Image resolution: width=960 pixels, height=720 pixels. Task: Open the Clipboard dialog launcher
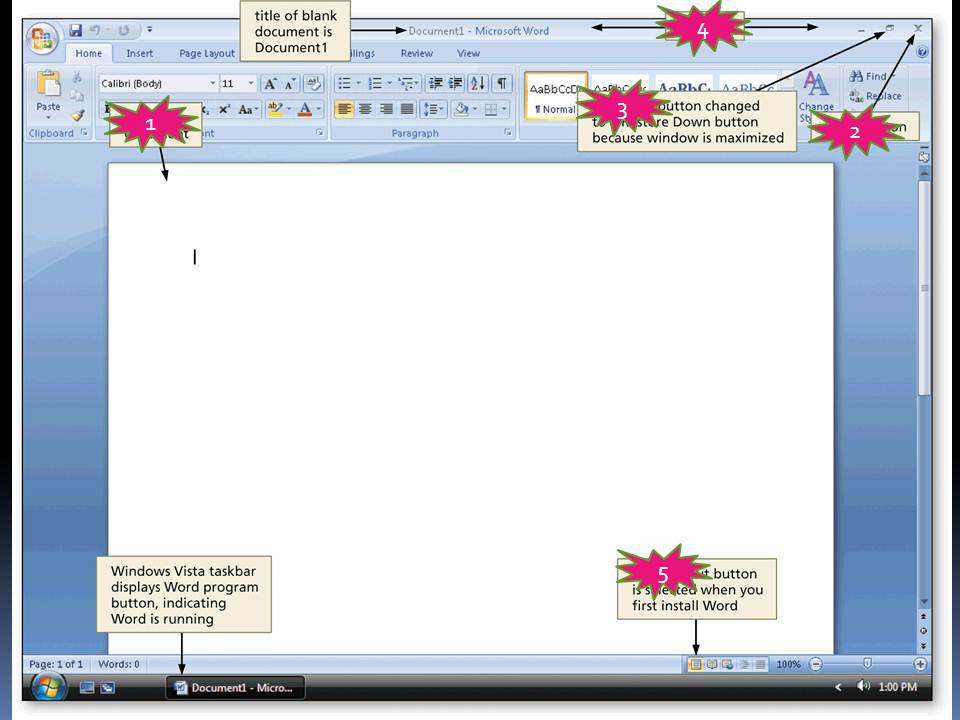[84, 133]
